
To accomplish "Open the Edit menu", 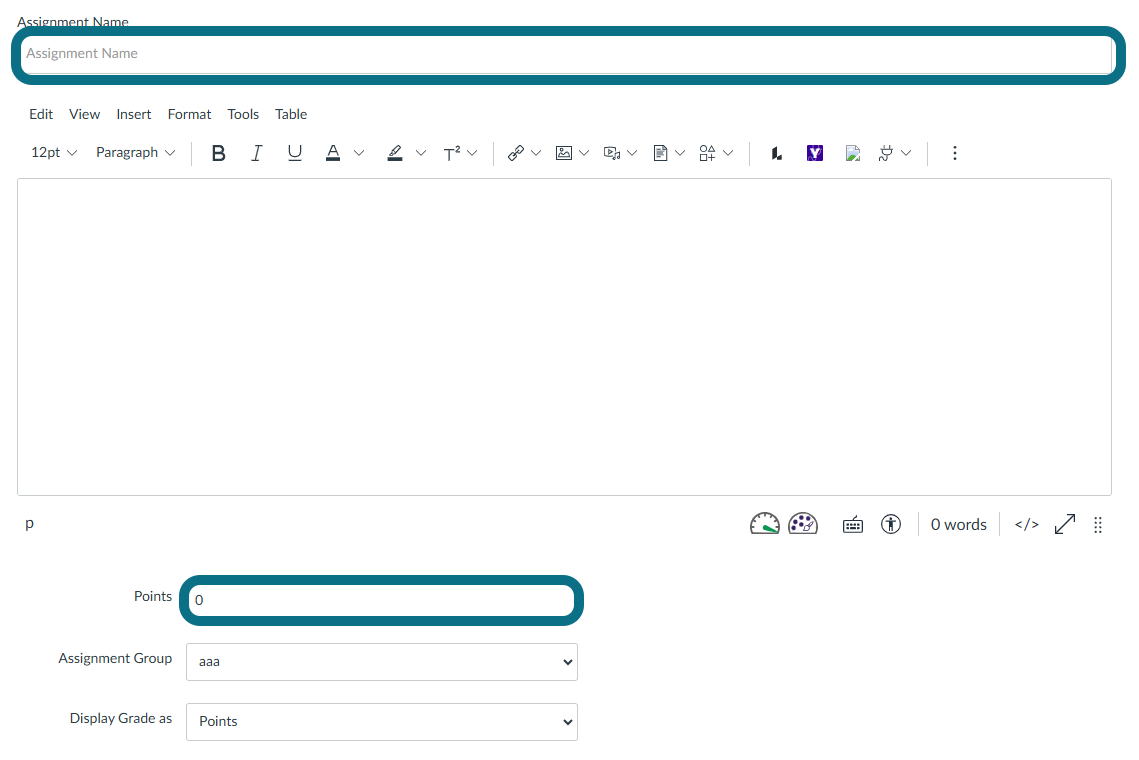I will tap(41, 114).
